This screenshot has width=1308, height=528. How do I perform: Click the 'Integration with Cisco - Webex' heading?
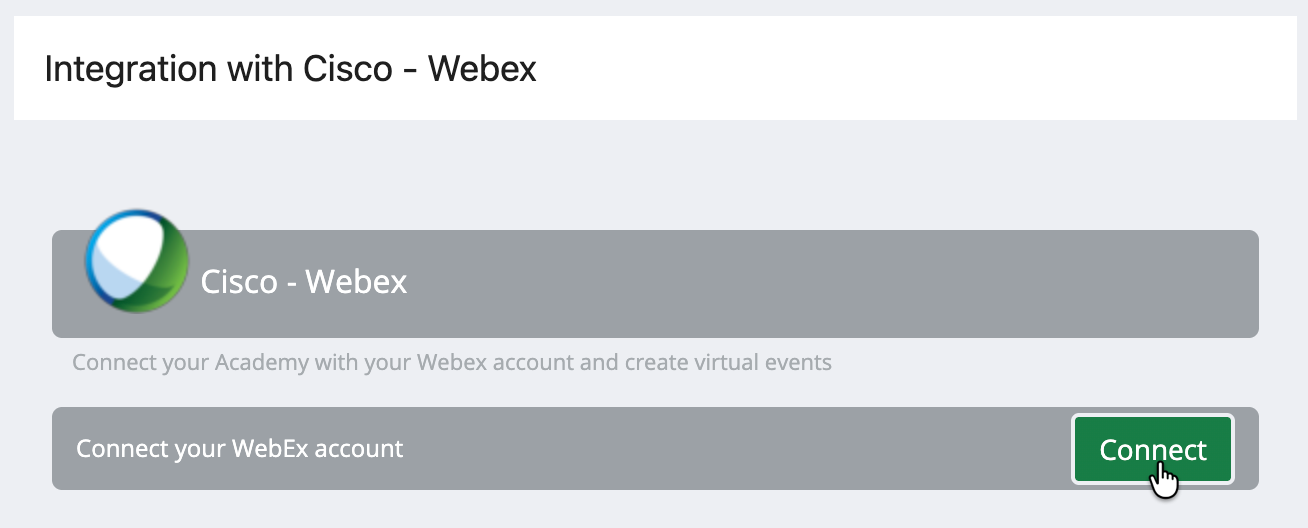[290, 69]
